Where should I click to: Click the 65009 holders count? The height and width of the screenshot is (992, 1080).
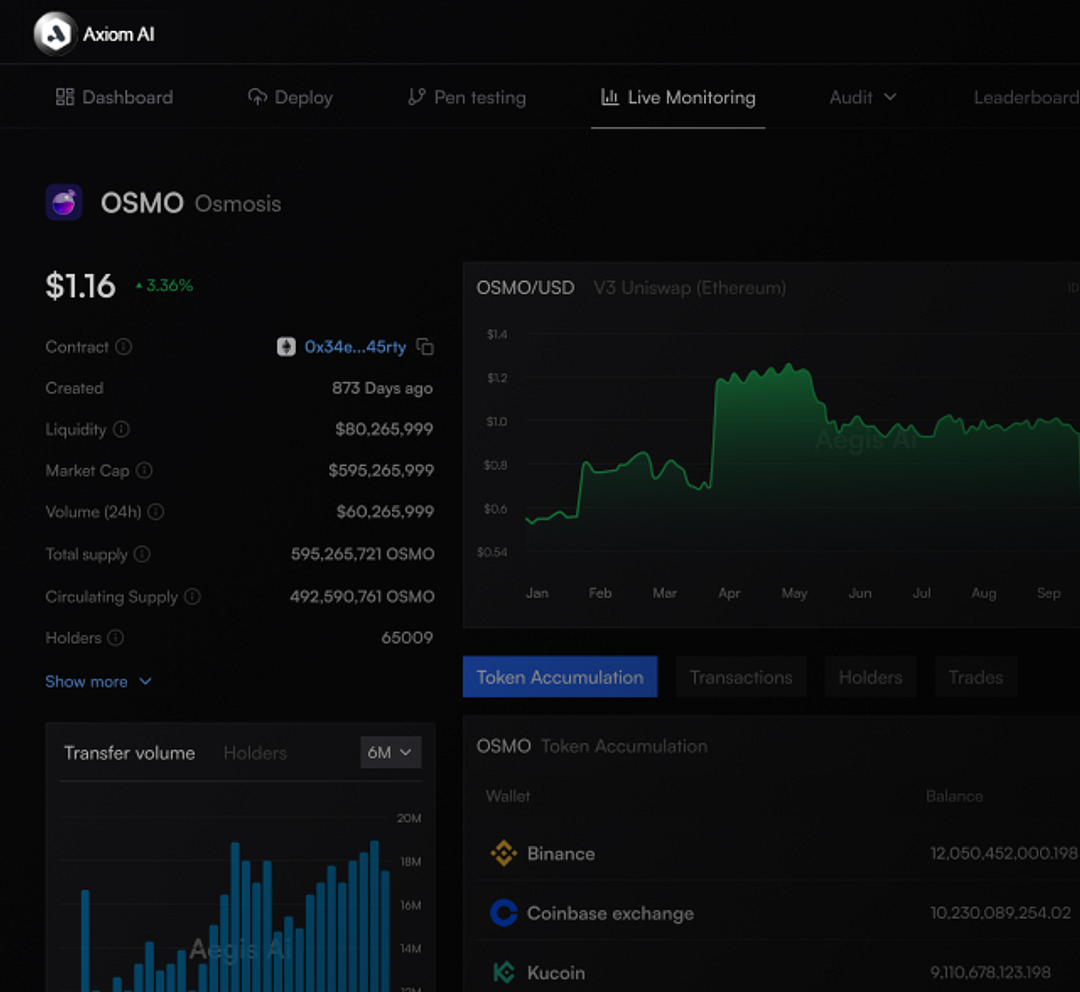pyautogui.click(x=408, y=638)
